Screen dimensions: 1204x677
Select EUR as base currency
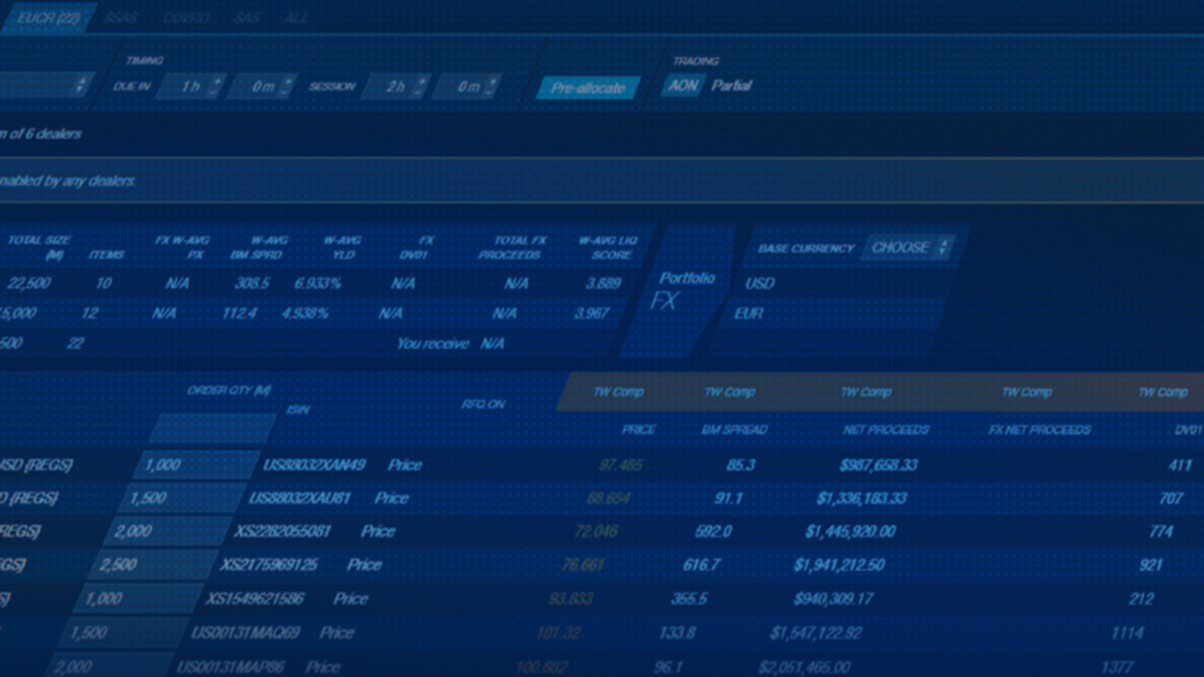[751, 313]
